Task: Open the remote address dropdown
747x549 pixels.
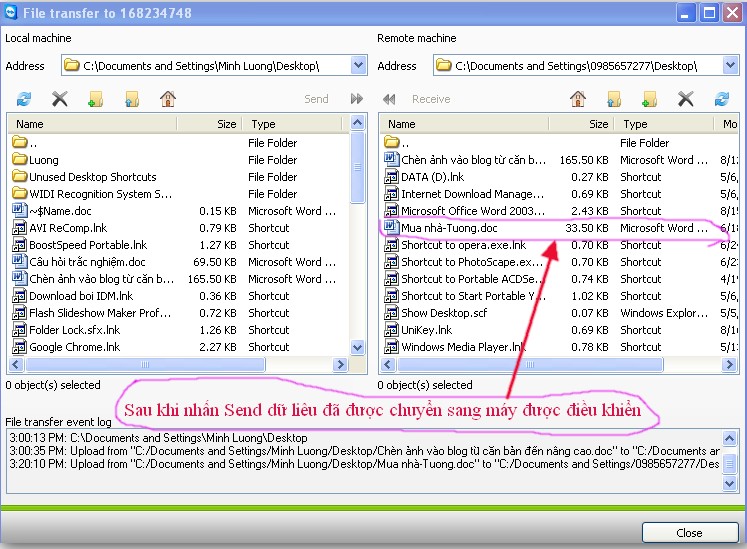Action: (730, 65)
